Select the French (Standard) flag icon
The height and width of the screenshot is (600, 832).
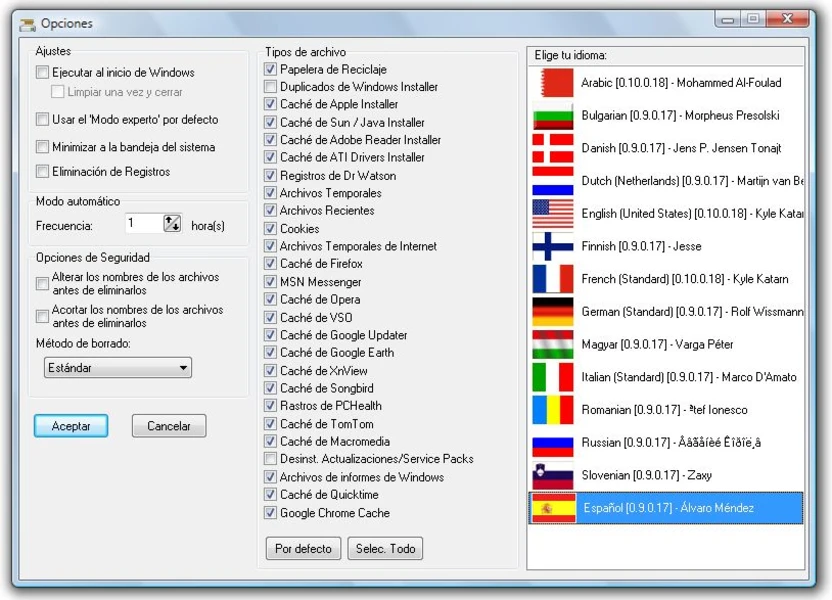pyautogui.click(x=553, y=279)
